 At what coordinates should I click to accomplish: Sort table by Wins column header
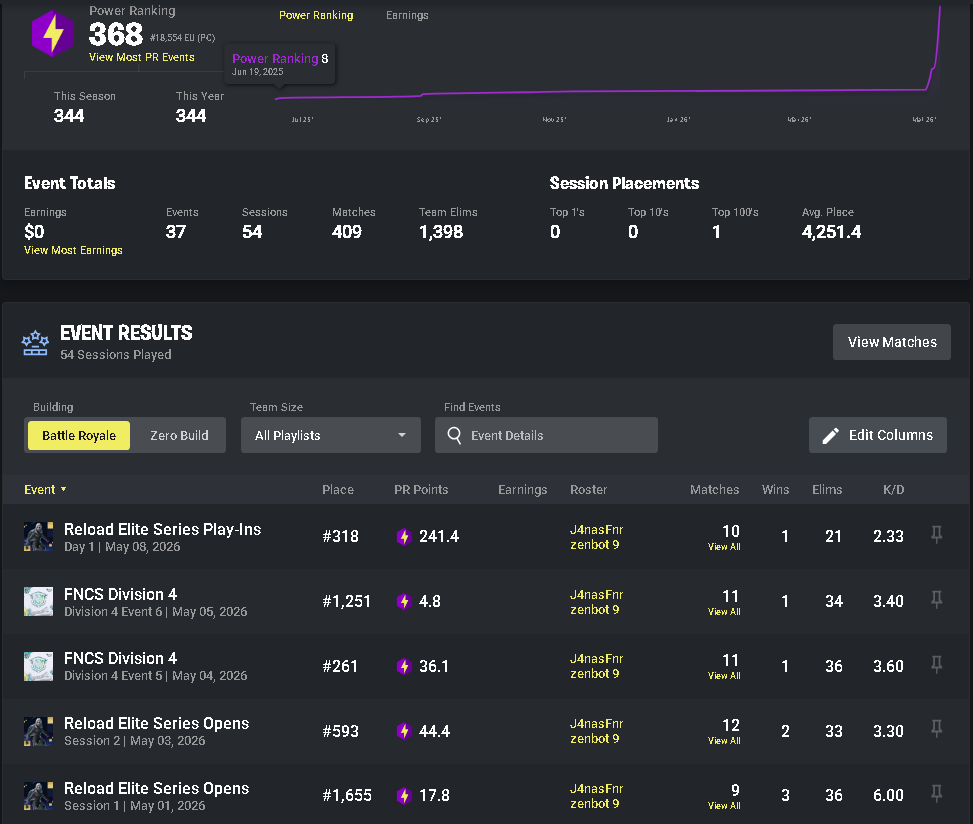pos(775,490)
